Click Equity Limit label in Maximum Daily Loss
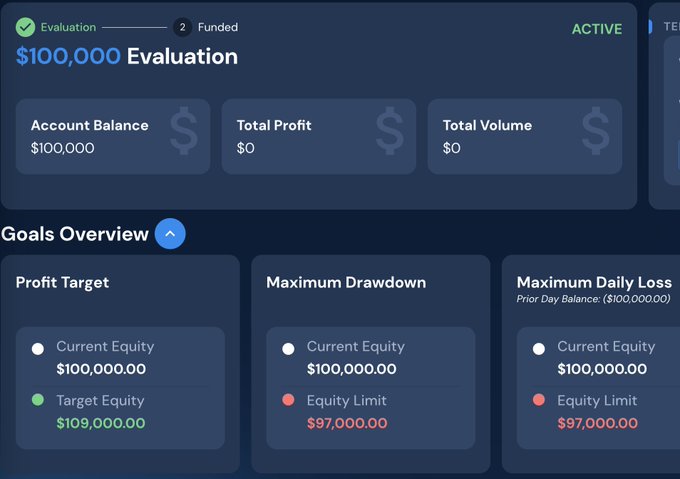 pyautogui.click(x=597, y=401)
